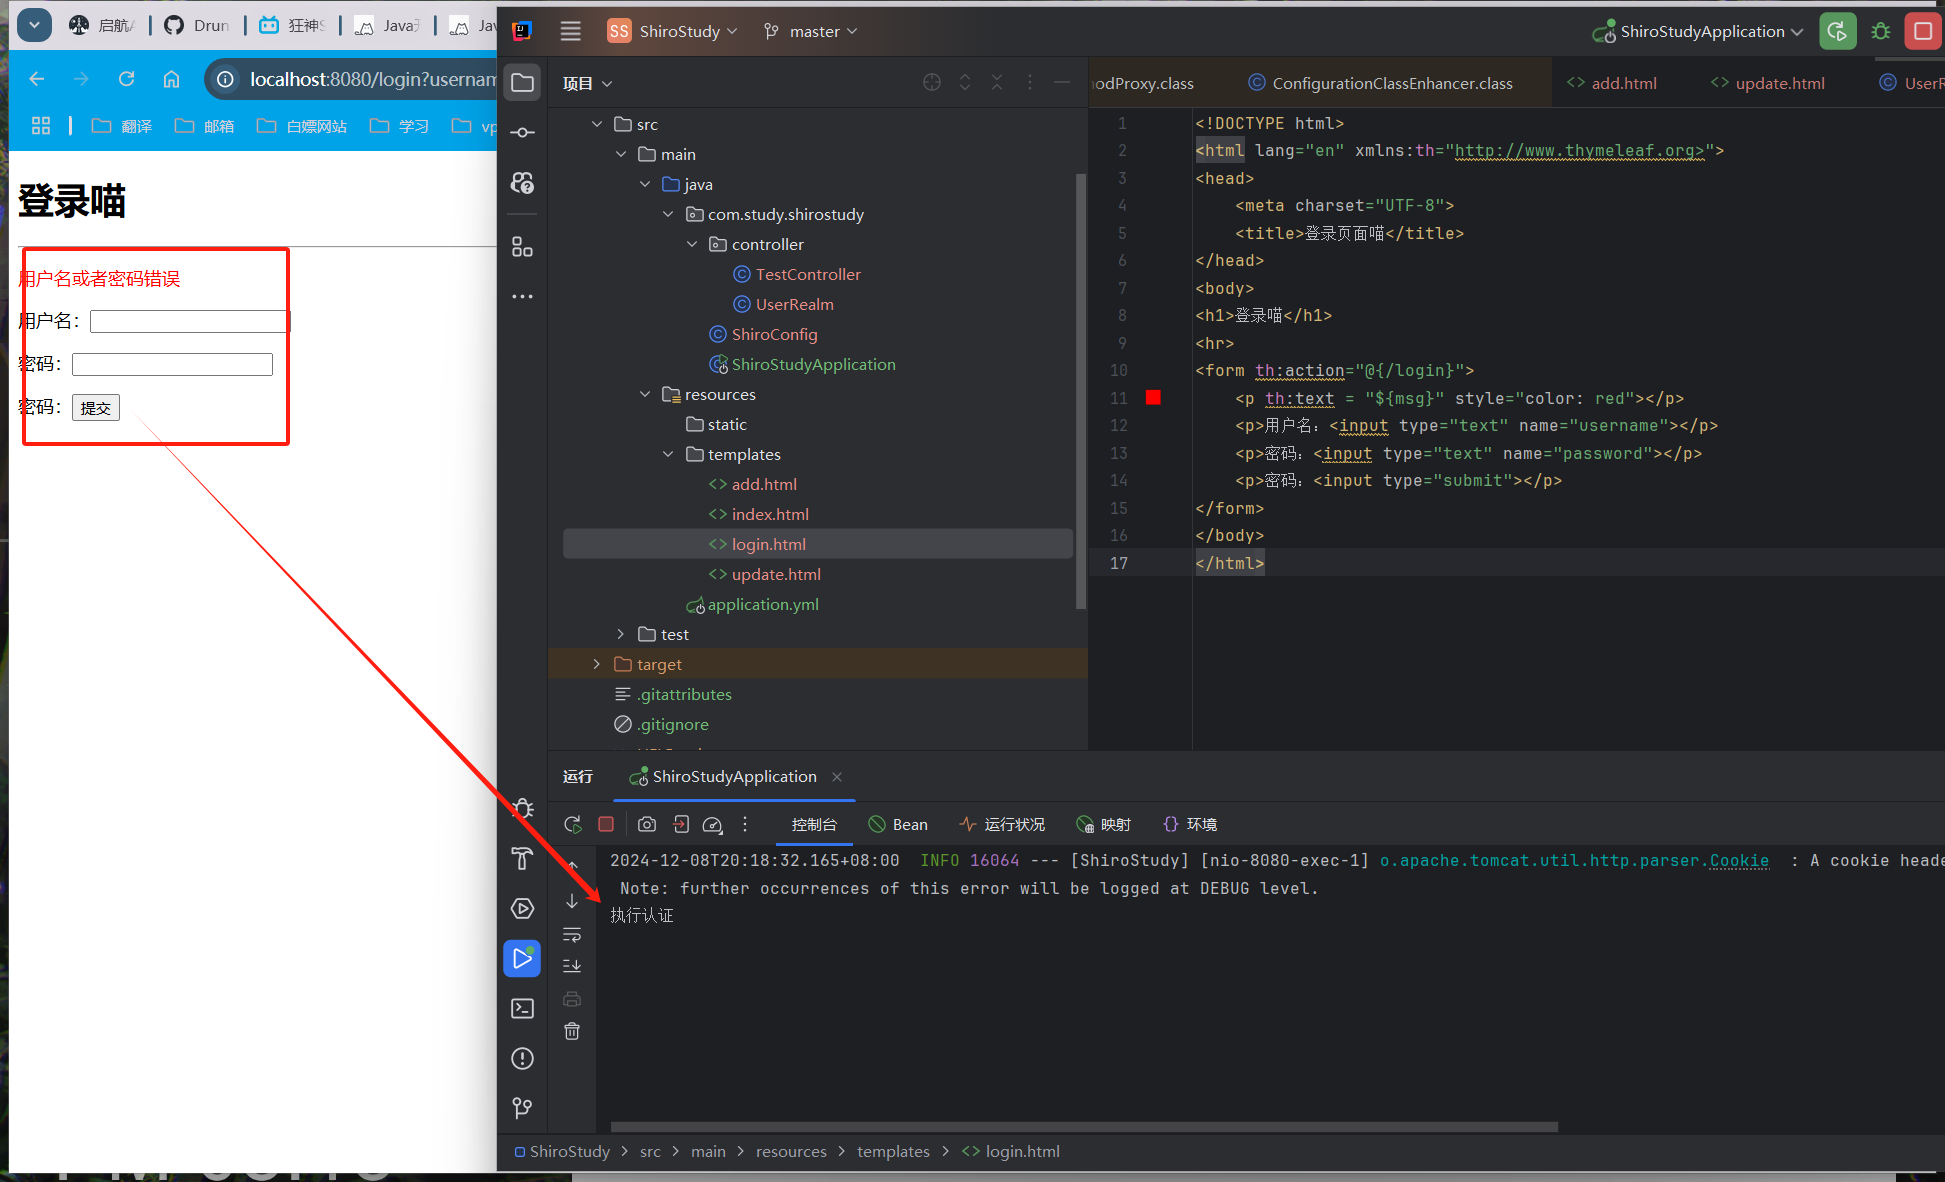Click the 用户名 input field
The image size is (1945, 1182).
pyautogui.click(x=190, y=321)
